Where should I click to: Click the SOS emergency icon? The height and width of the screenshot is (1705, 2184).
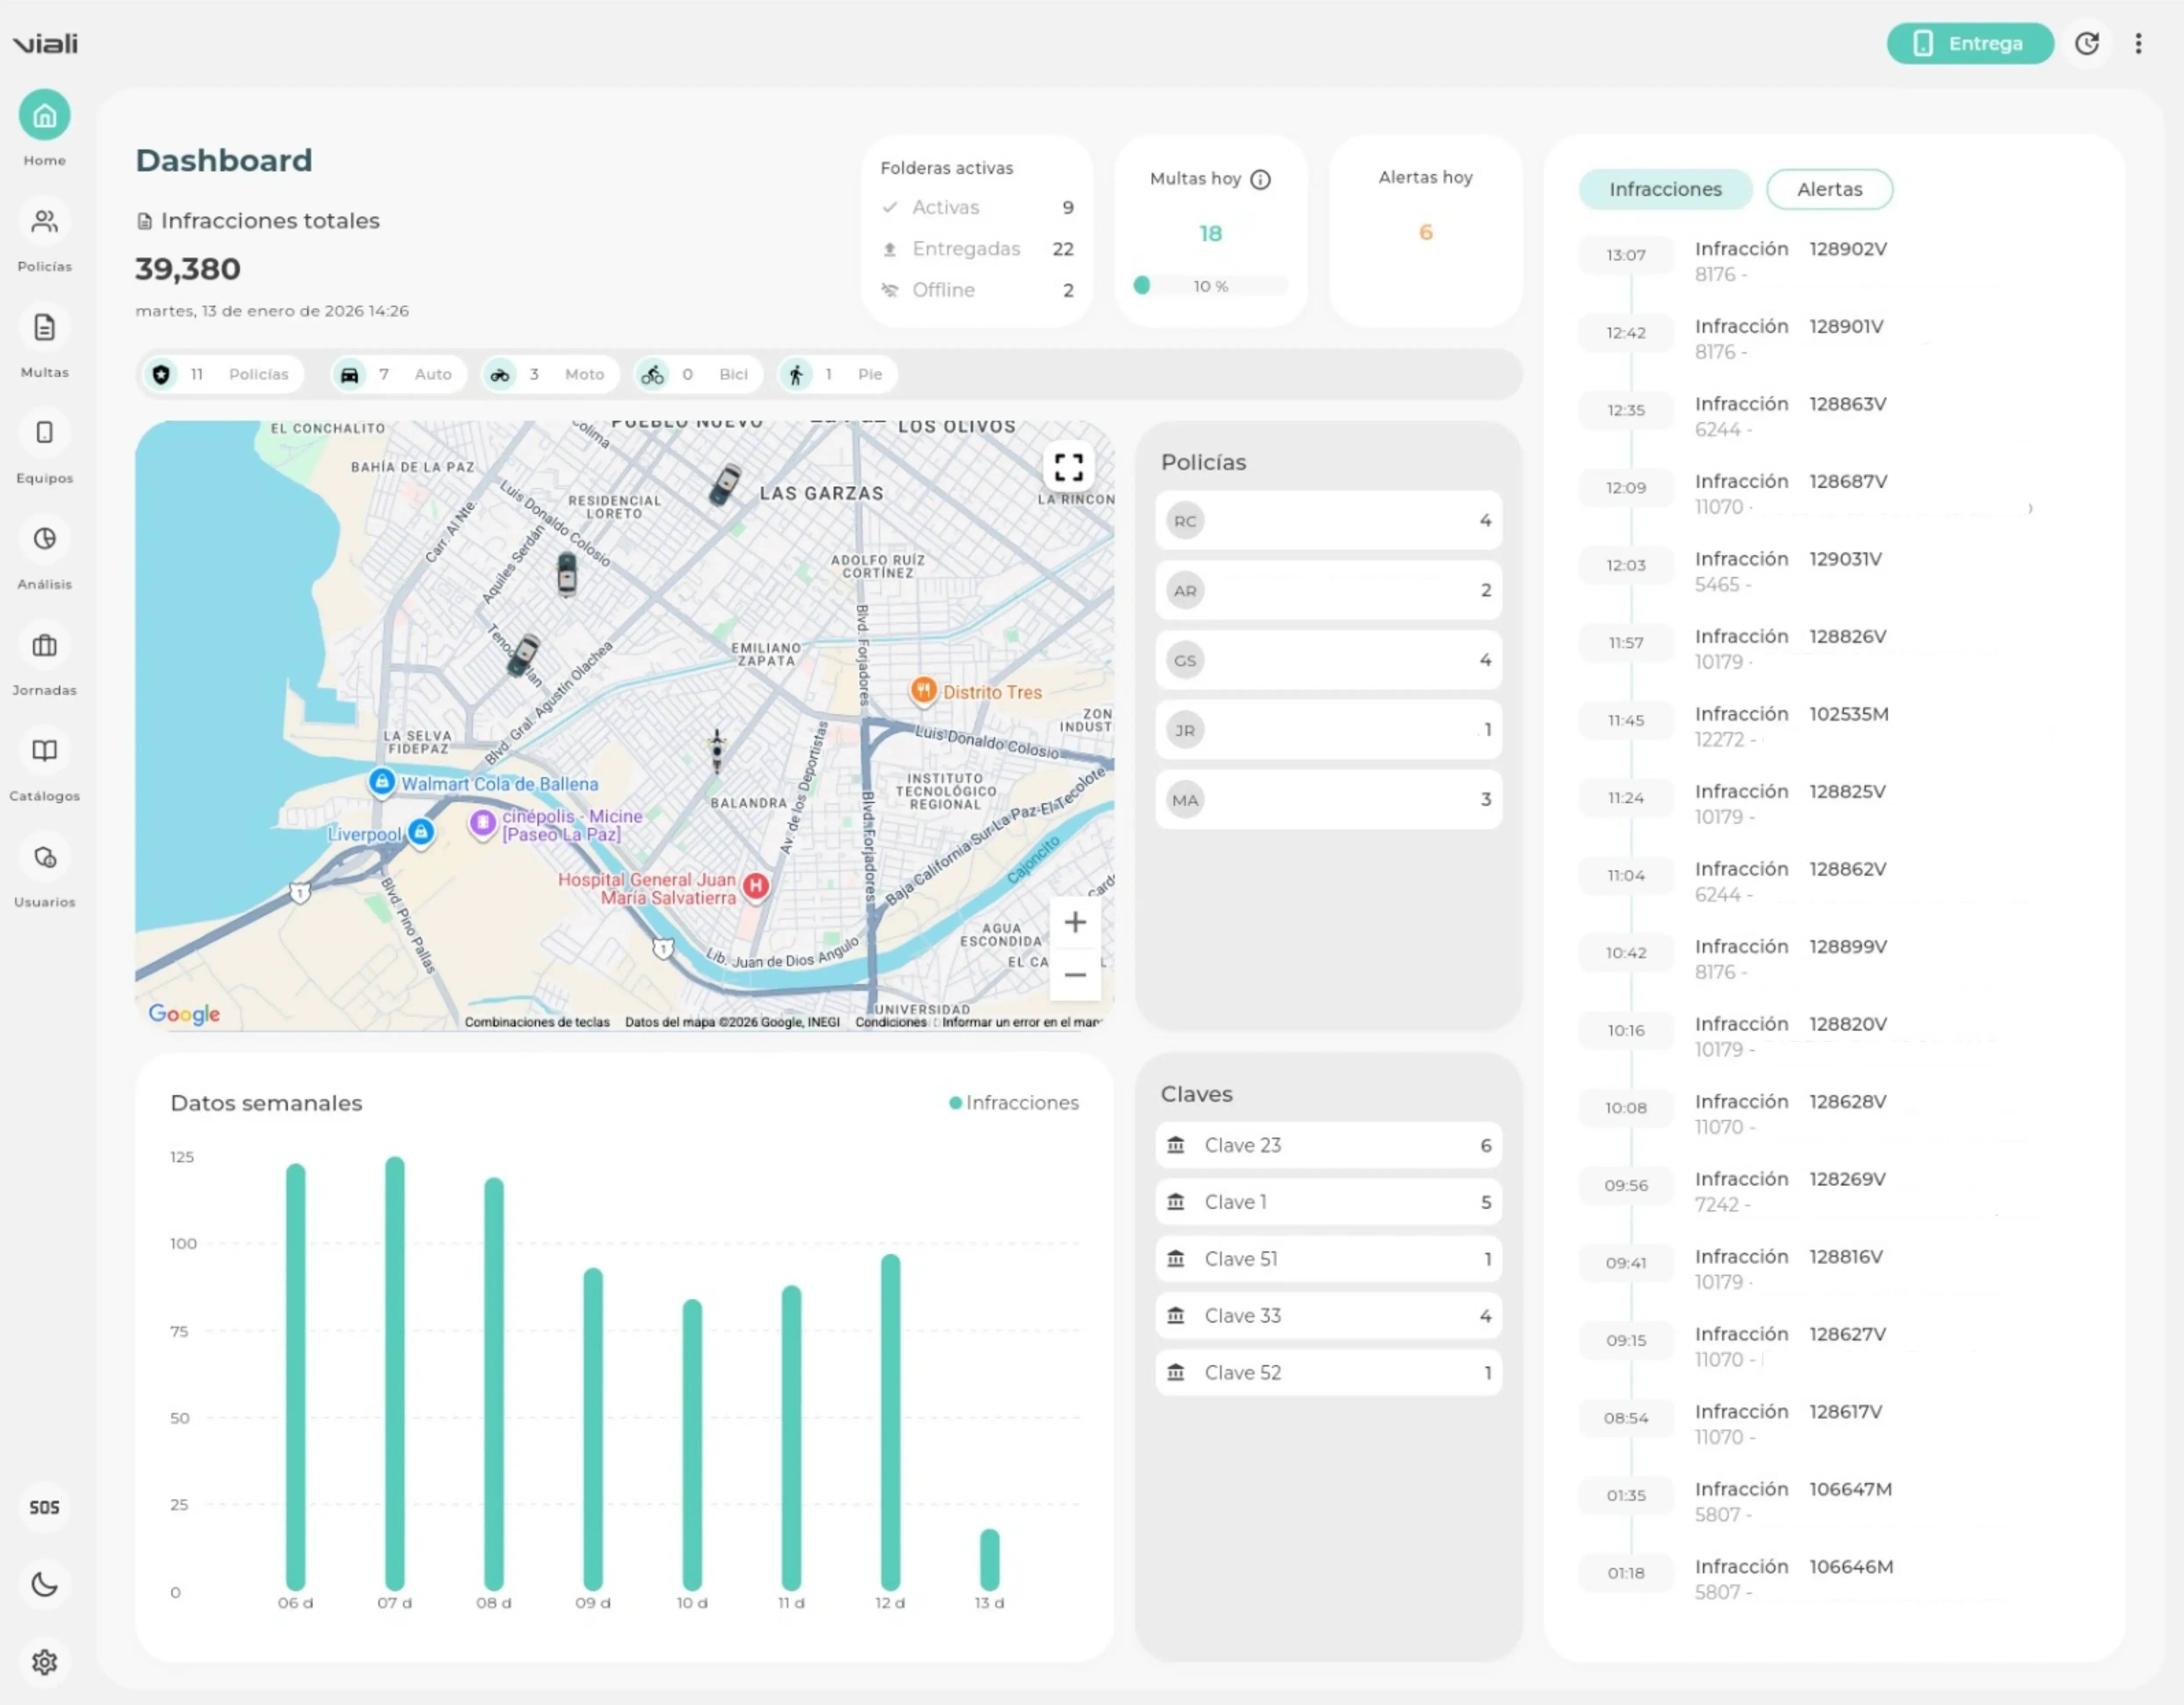[x=44, y=1507]
